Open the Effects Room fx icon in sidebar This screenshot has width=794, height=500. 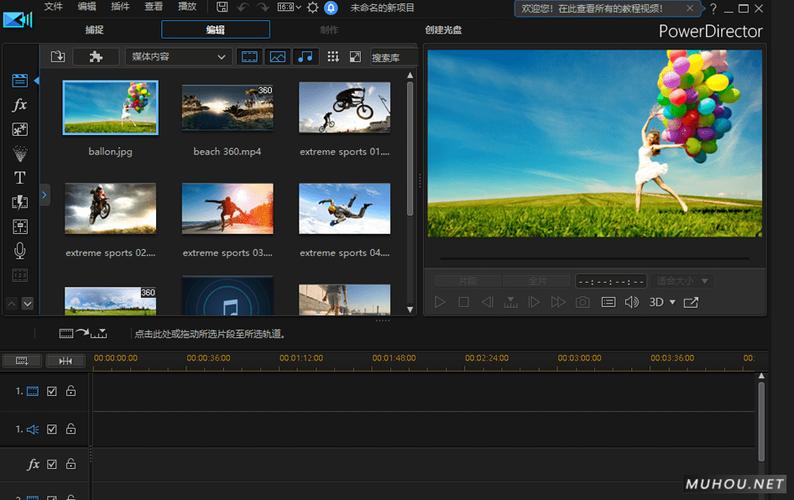pos(19,105)
